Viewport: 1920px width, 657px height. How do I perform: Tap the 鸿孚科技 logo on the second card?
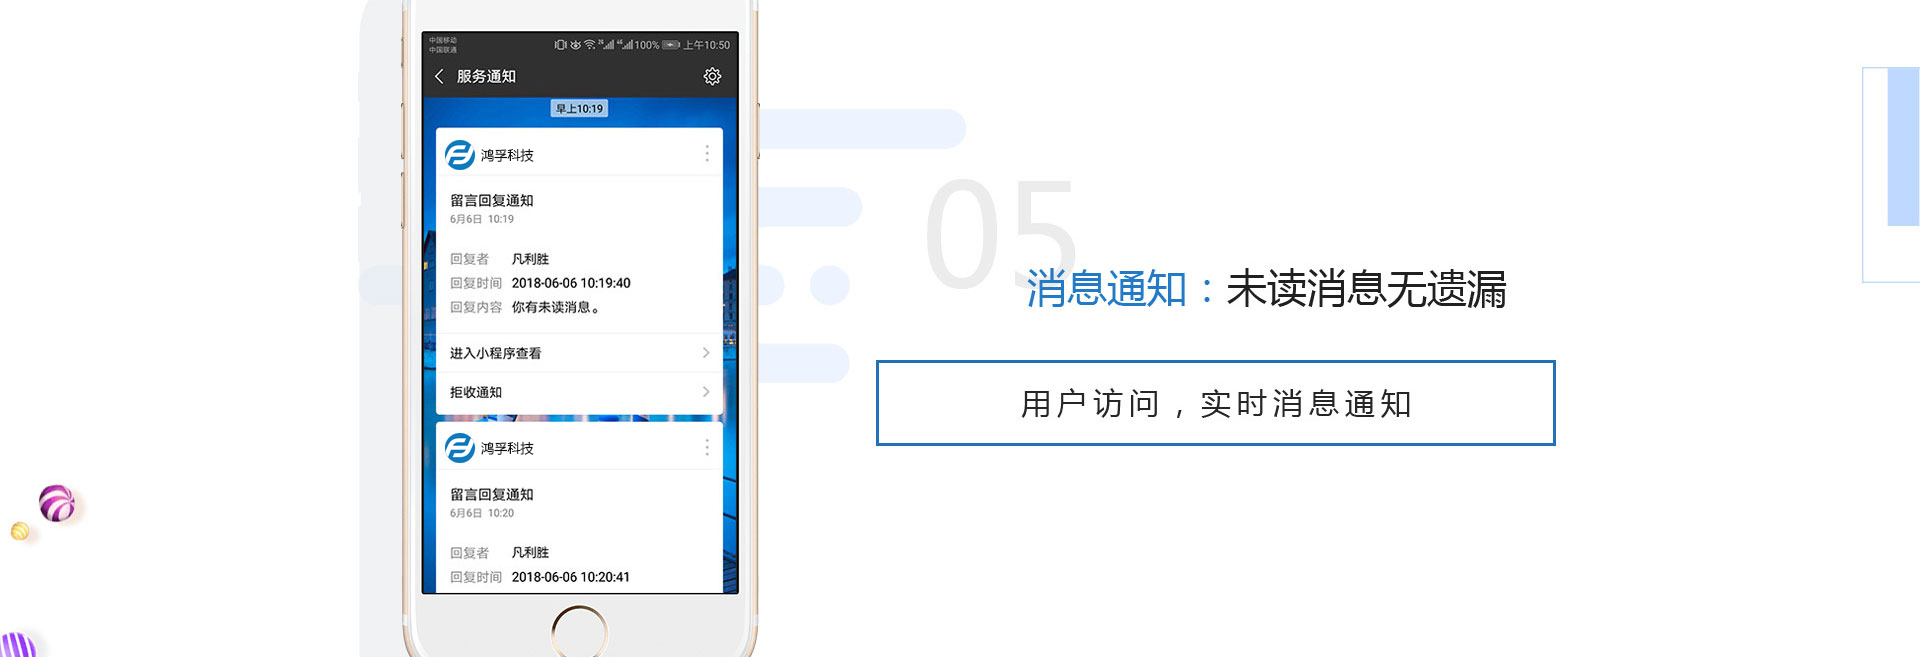pyautogui.click(x=459, y=447)
